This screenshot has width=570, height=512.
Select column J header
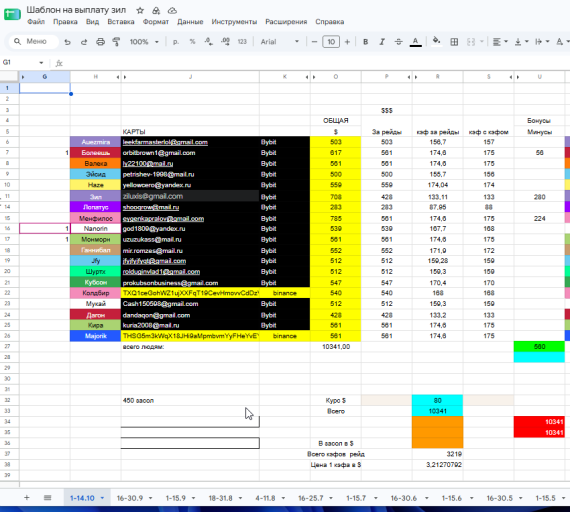click(190, 77)
